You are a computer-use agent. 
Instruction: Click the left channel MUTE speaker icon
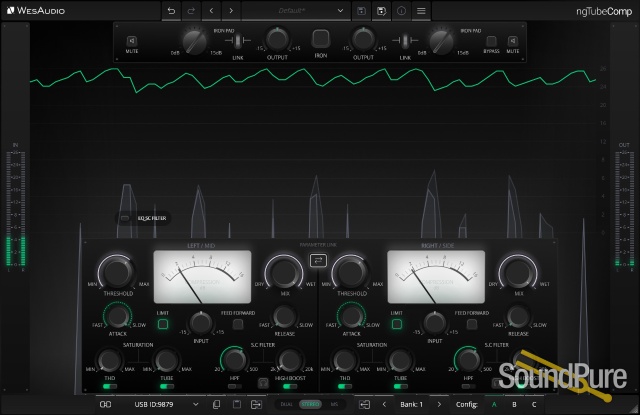[132, 41]
